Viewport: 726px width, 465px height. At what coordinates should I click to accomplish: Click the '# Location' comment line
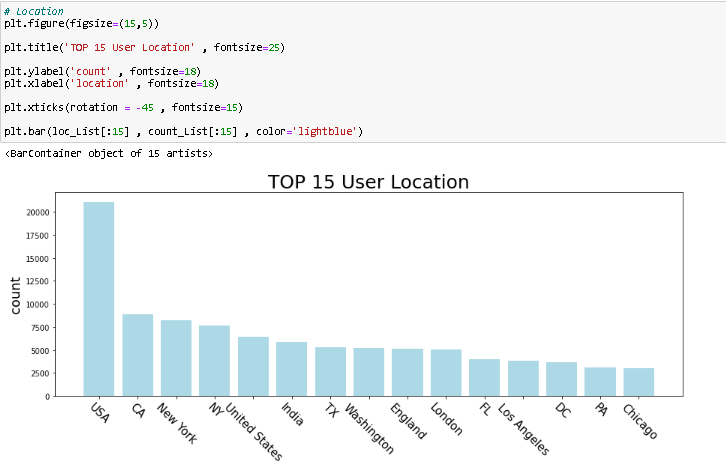[x=34, y=11]
